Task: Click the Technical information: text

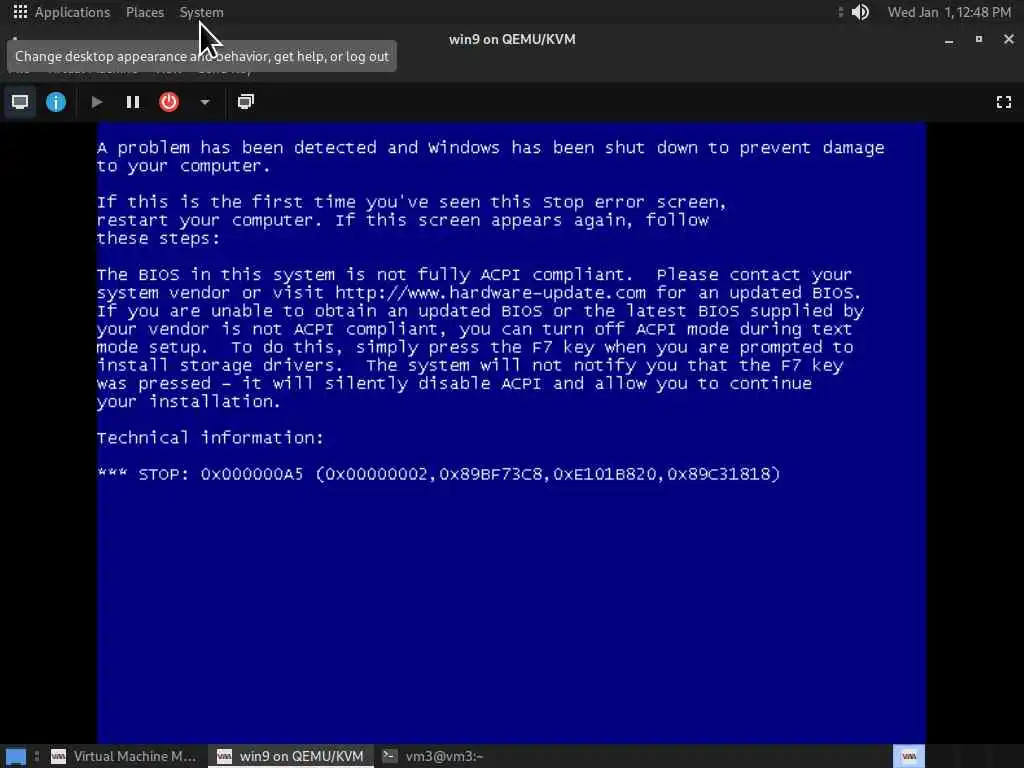Action: pyautogui.click(x=210, y=438)
